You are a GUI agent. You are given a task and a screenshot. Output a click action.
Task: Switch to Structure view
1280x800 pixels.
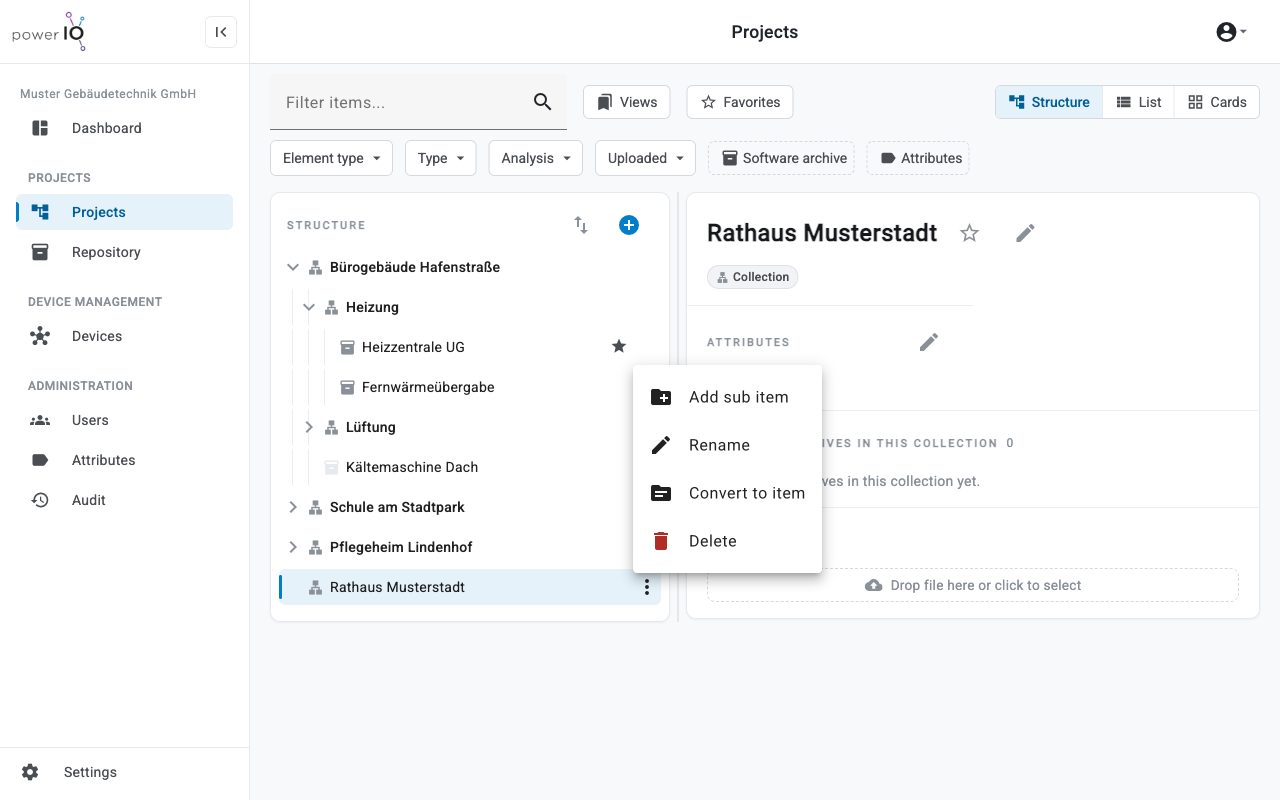pos(1049,102)
